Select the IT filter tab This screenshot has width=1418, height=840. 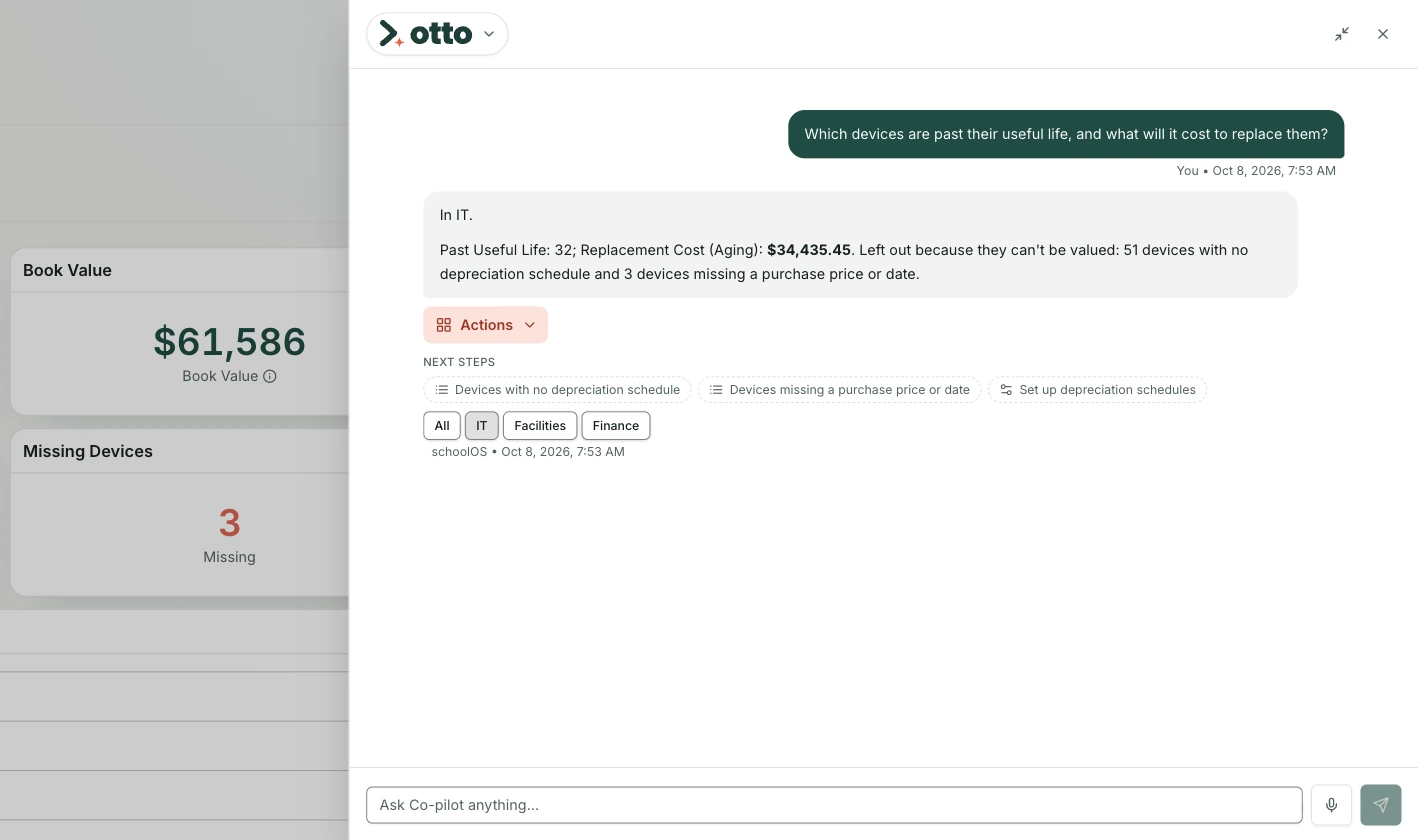click(481, 426)
